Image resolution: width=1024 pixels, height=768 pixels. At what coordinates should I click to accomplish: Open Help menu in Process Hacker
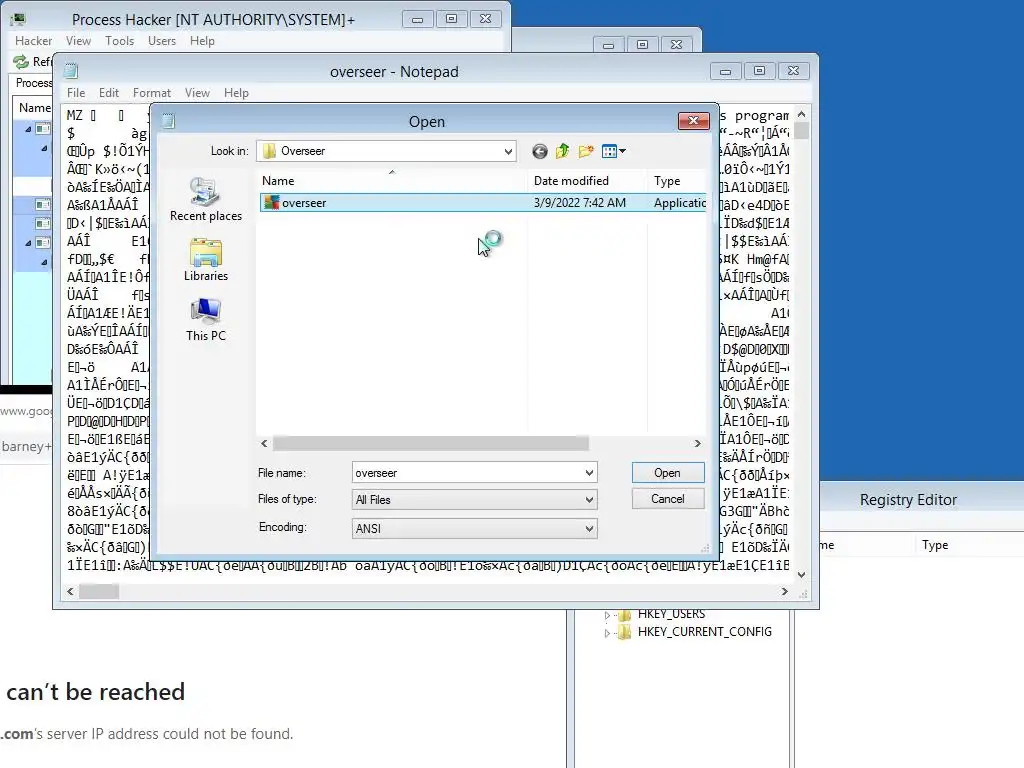202,40
